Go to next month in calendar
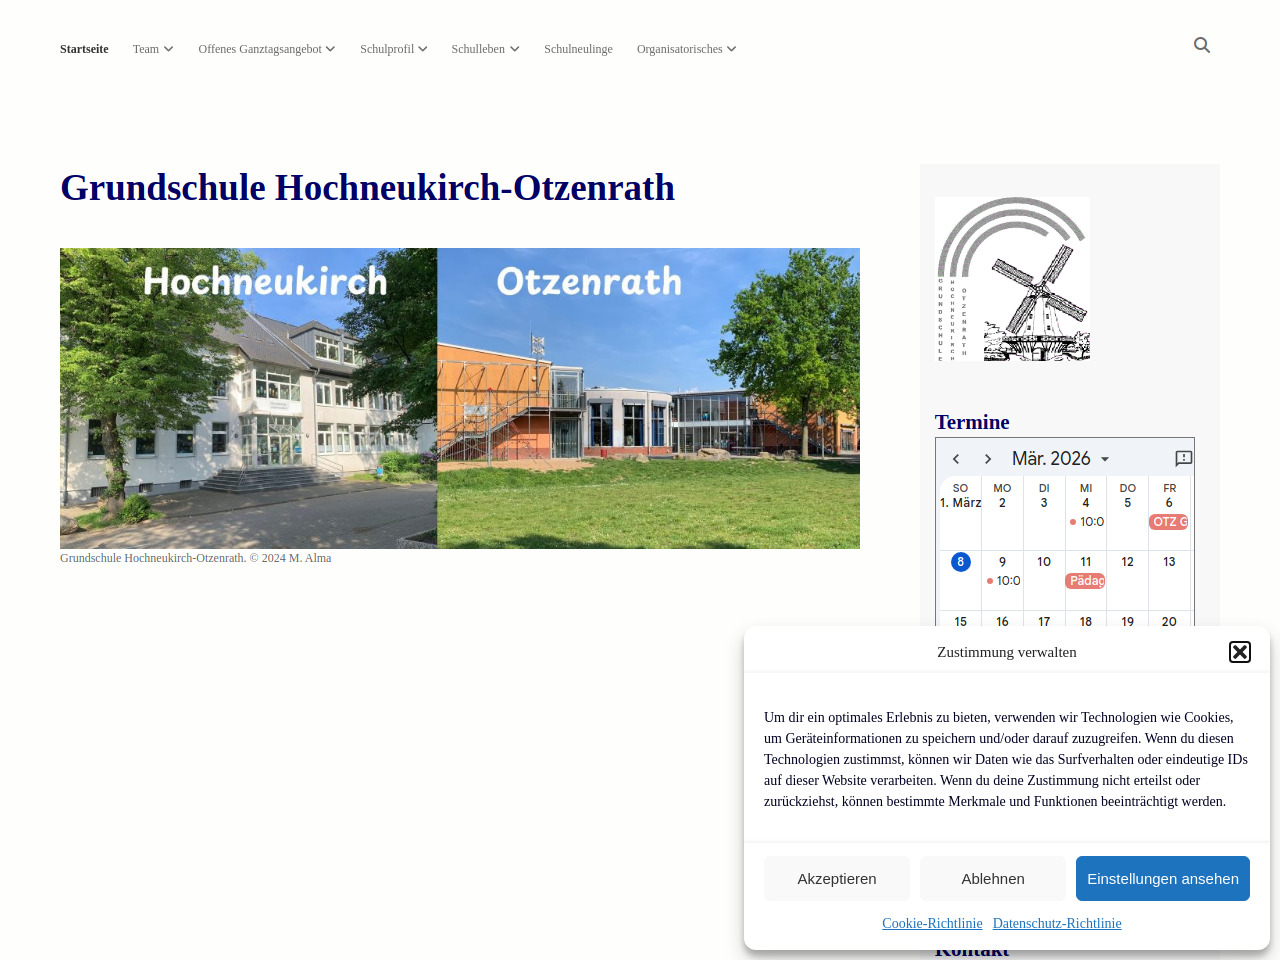 coord(988,459)
